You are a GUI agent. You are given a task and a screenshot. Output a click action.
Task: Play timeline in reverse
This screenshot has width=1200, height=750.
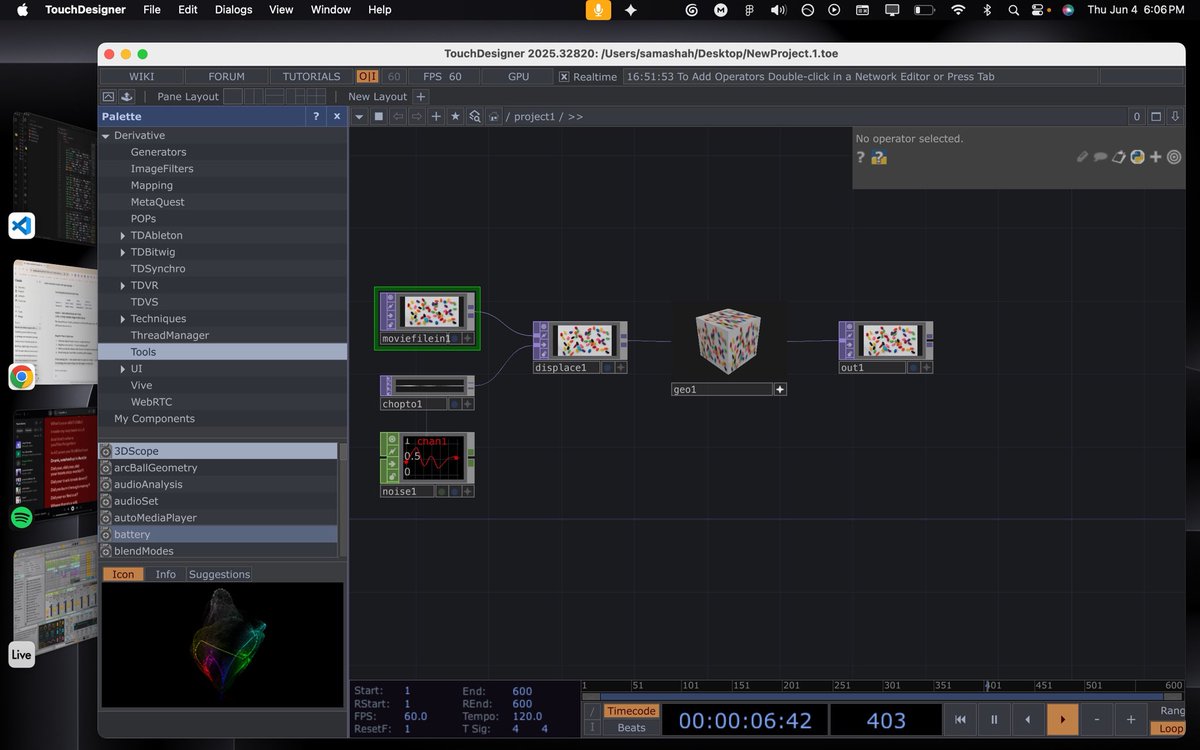tap(1028, 719)
